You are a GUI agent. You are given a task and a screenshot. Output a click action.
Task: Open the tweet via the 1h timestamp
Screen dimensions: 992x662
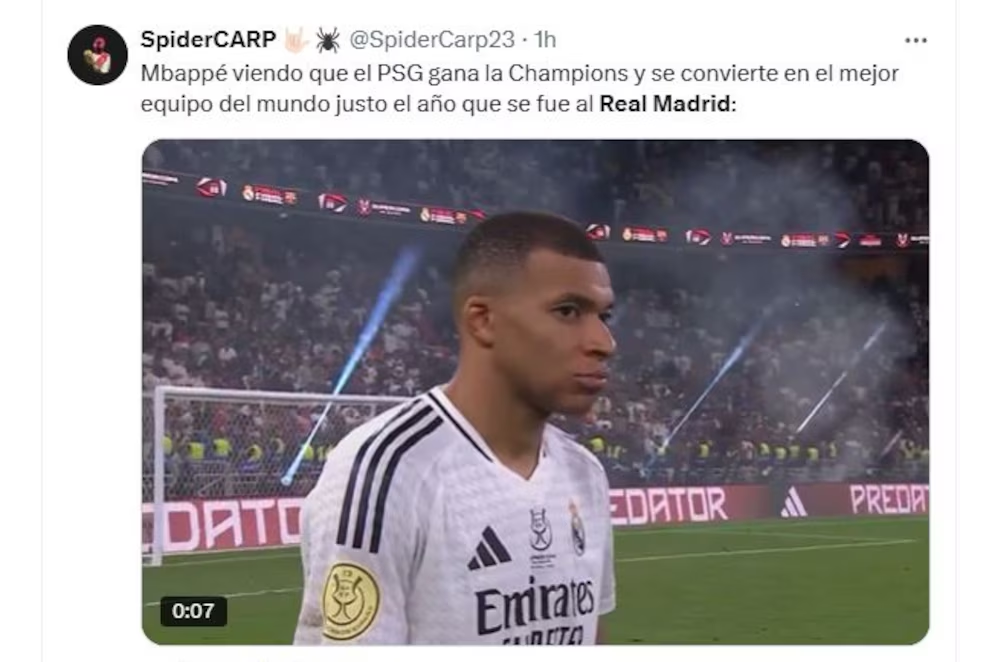[x=545, y=40]
